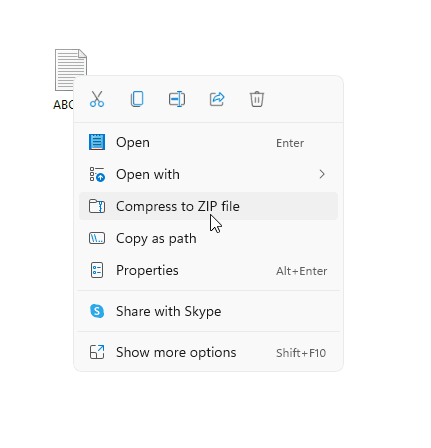Click the Share arrow icon
The image size is (431, 448).
coord(217,99)
